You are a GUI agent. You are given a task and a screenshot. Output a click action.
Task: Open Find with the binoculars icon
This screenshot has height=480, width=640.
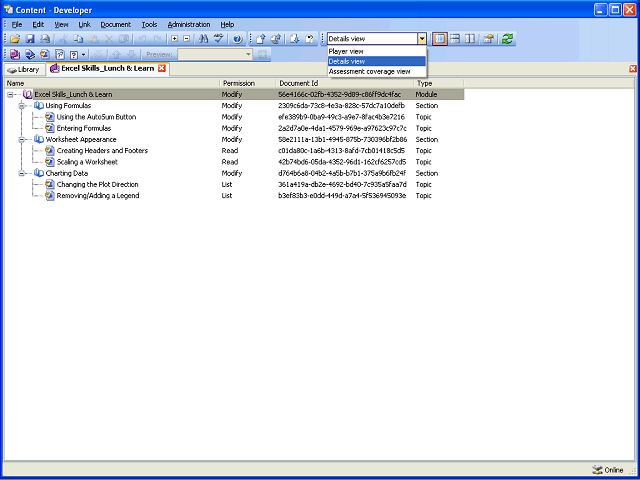point(203,39)
